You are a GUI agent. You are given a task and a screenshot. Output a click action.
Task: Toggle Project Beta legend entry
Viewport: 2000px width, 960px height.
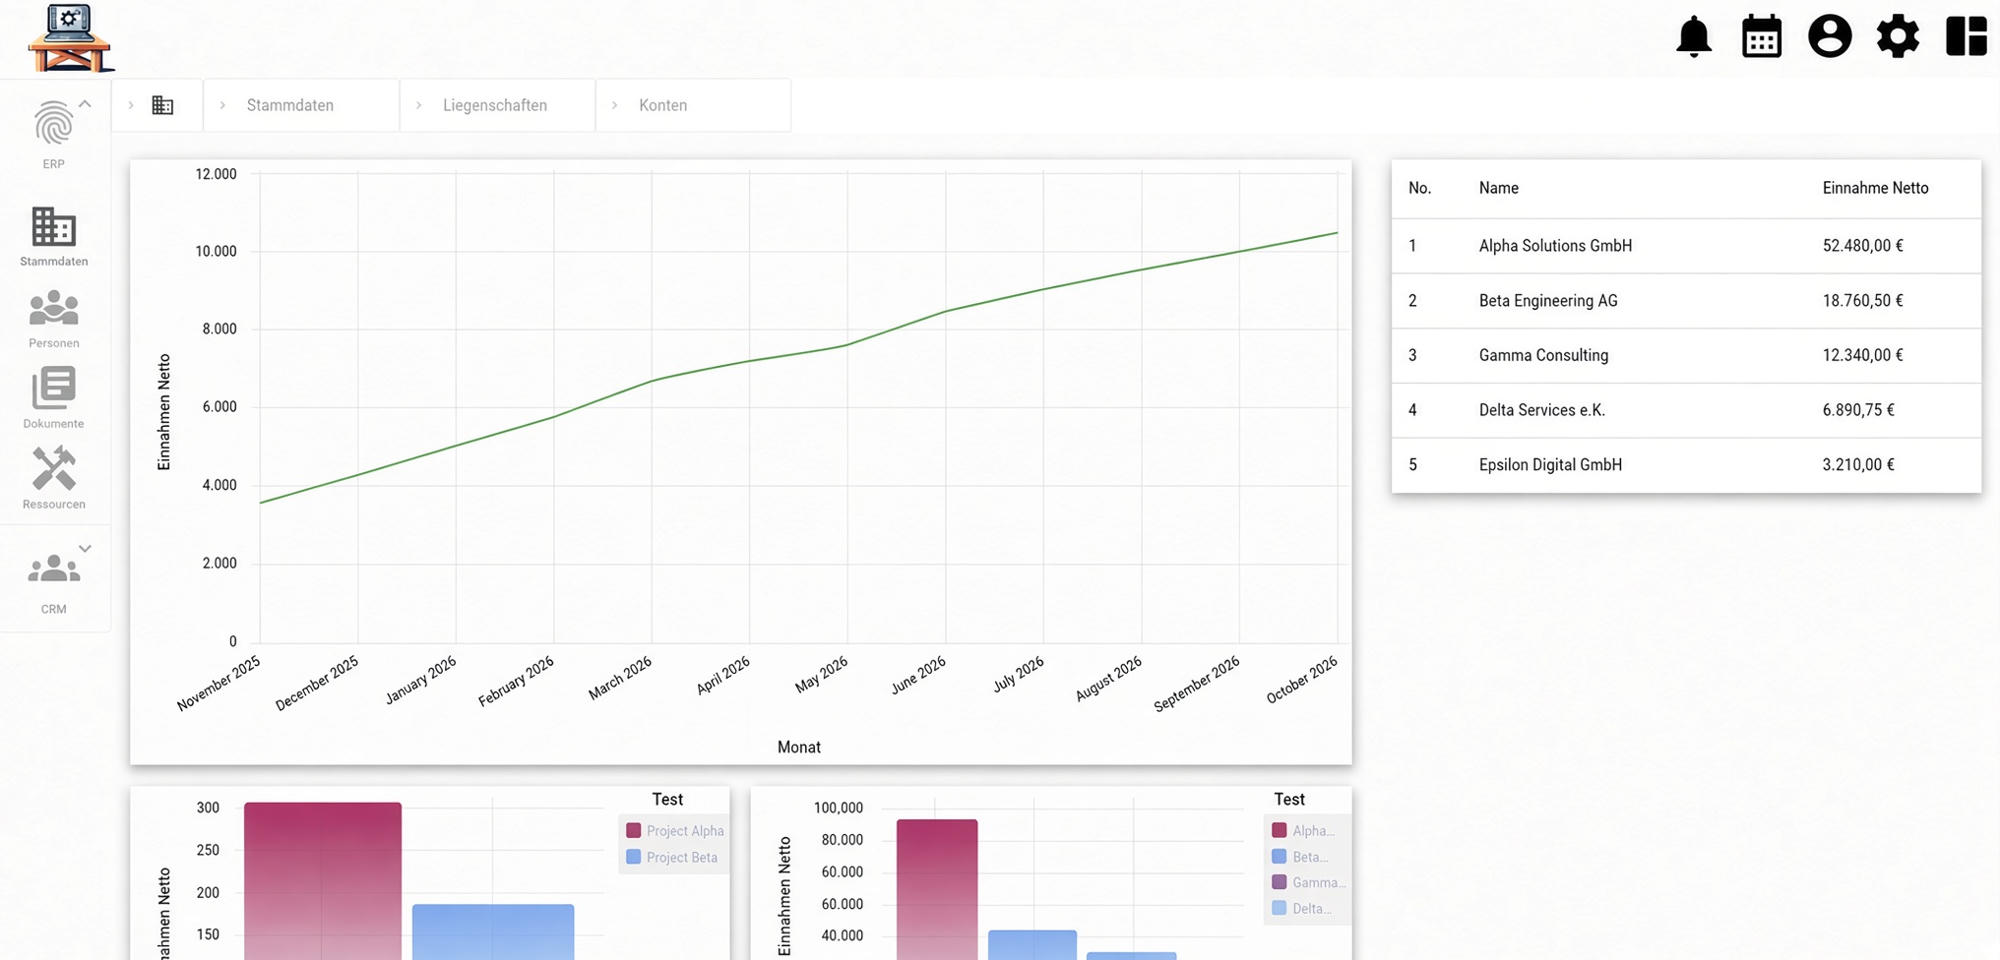point(672,857)
